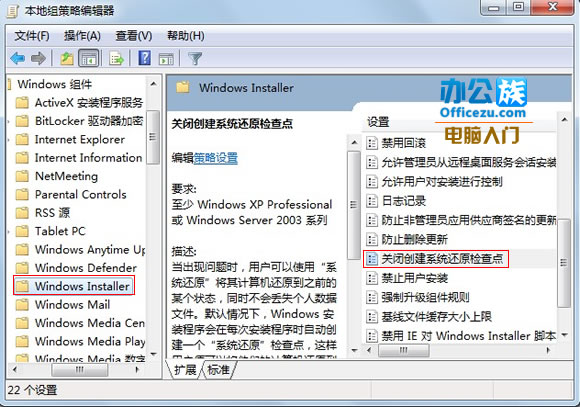
Task: Click the Export list toolbar icon
Action: [x=117, y=58]
